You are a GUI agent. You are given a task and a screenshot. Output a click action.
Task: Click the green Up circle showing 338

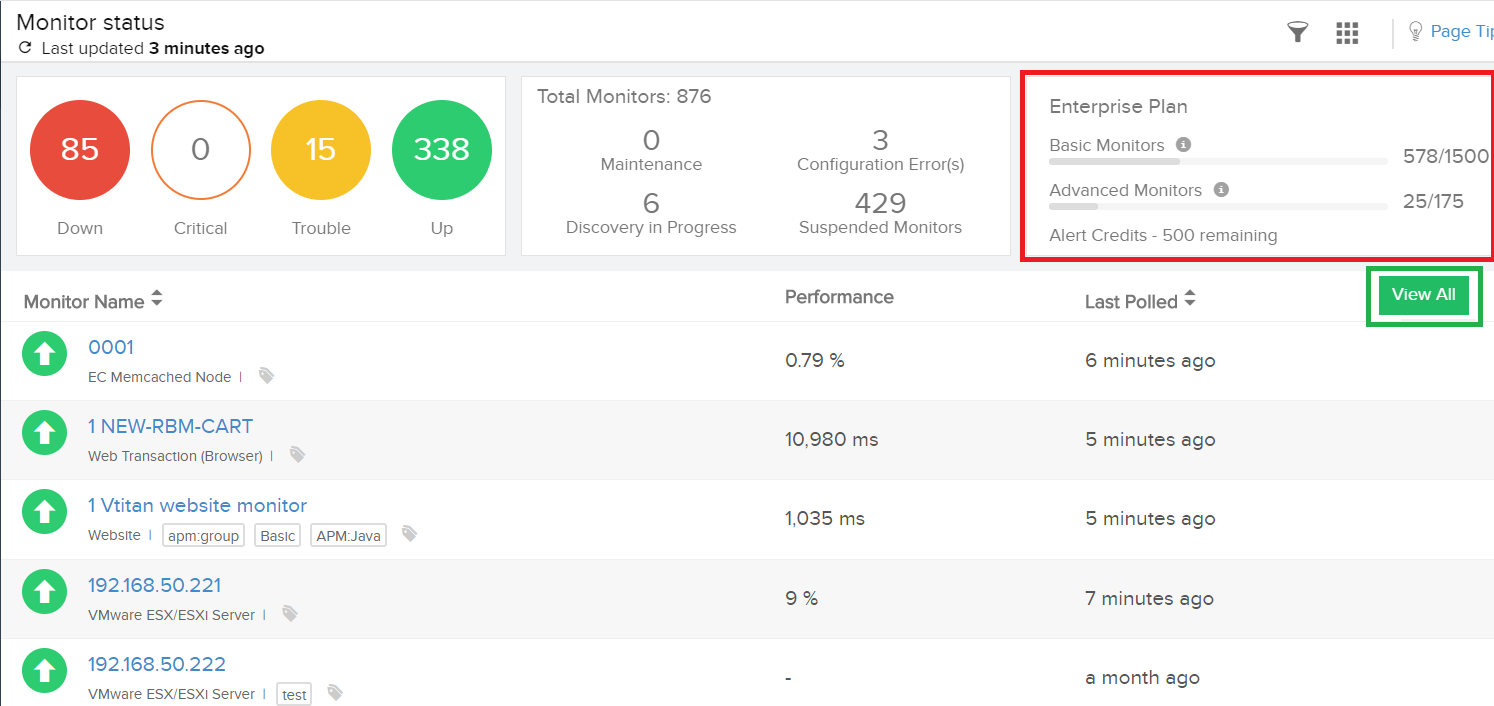441,149
